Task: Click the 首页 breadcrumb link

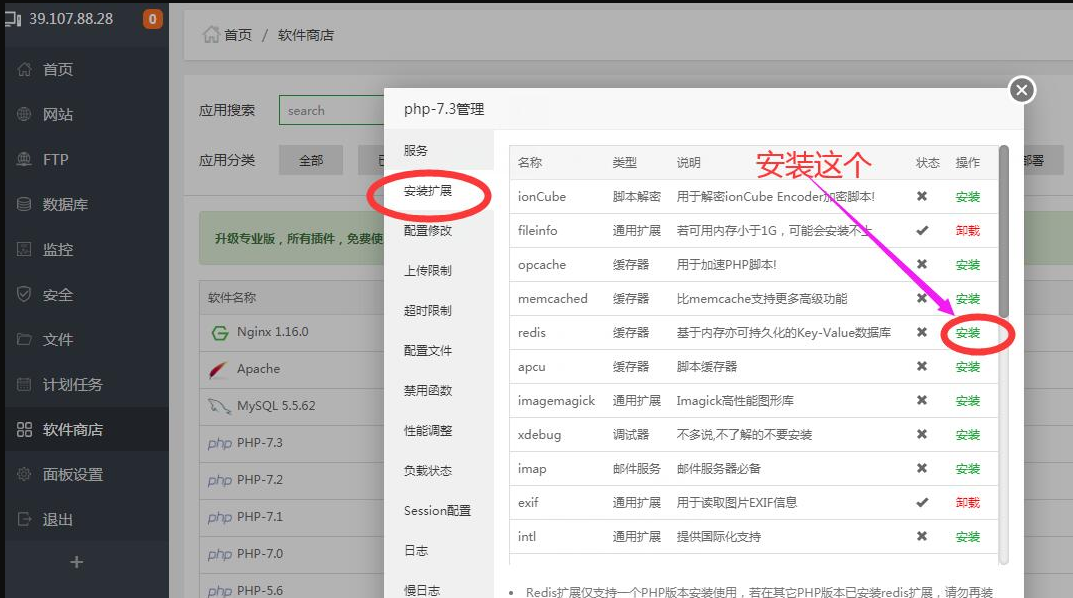Action: tap(237, 35)
